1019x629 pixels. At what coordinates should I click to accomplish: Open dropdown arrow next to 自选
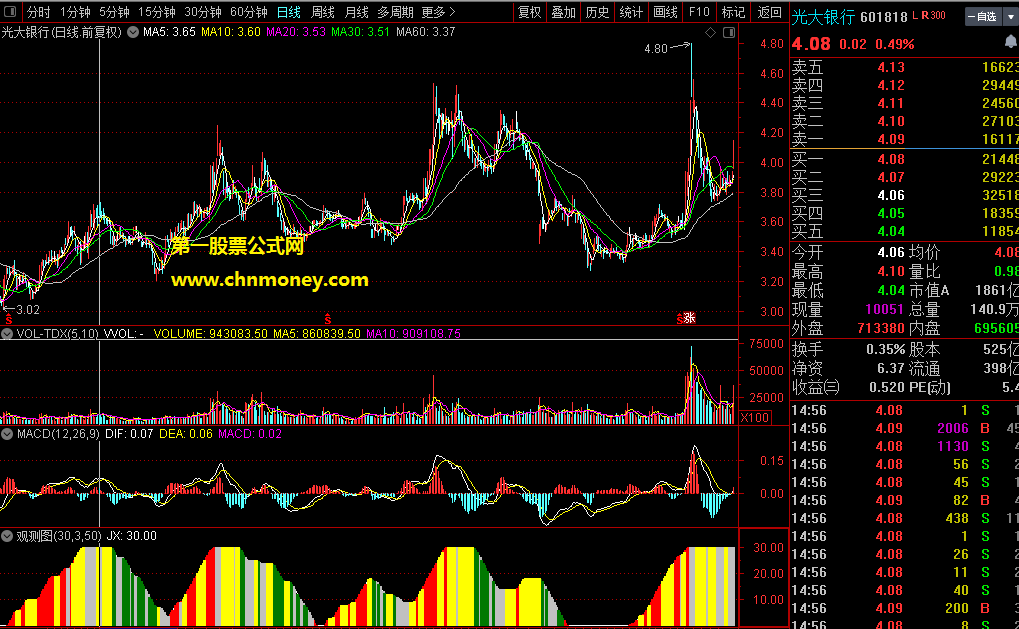point(1010,17)
